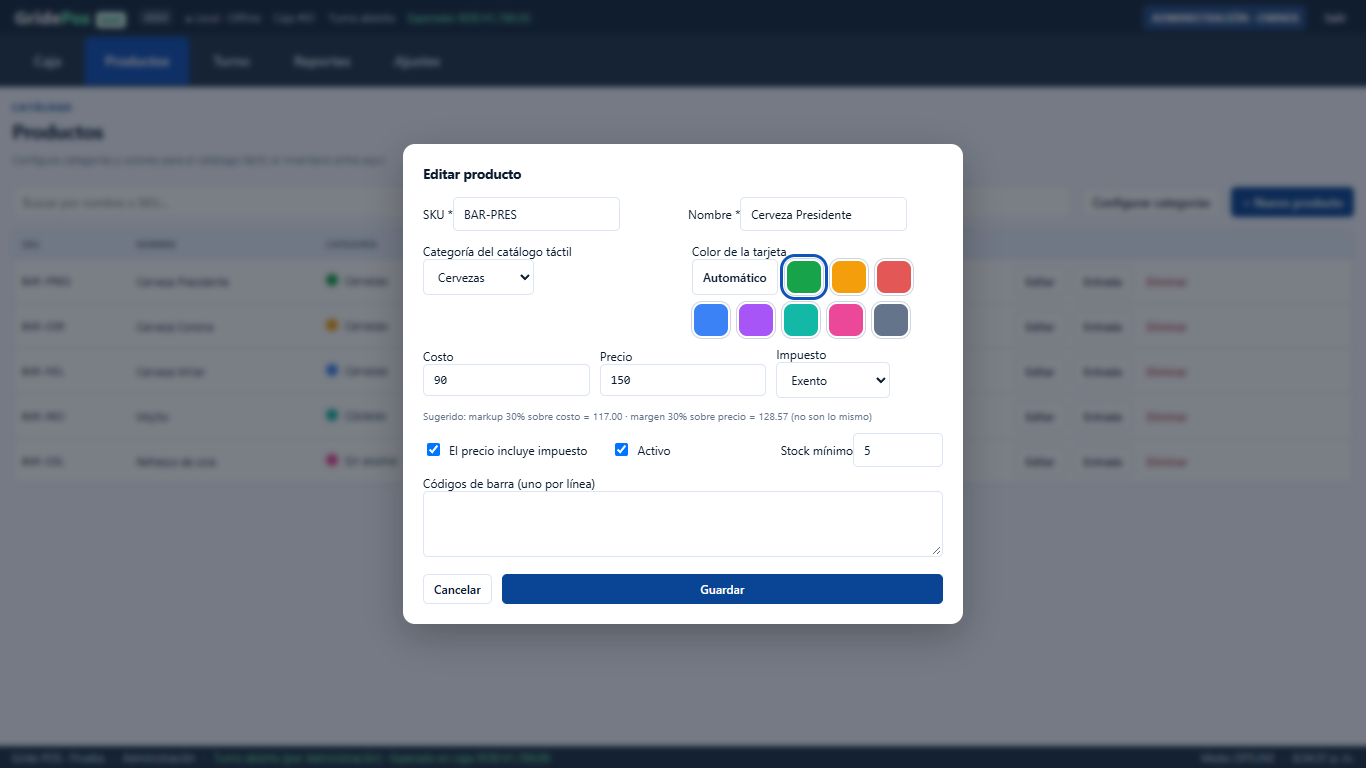1366x768 pixels.
Task: Click the Nombre field with Cerveza Presidente
Action: (x=823, y=214)
